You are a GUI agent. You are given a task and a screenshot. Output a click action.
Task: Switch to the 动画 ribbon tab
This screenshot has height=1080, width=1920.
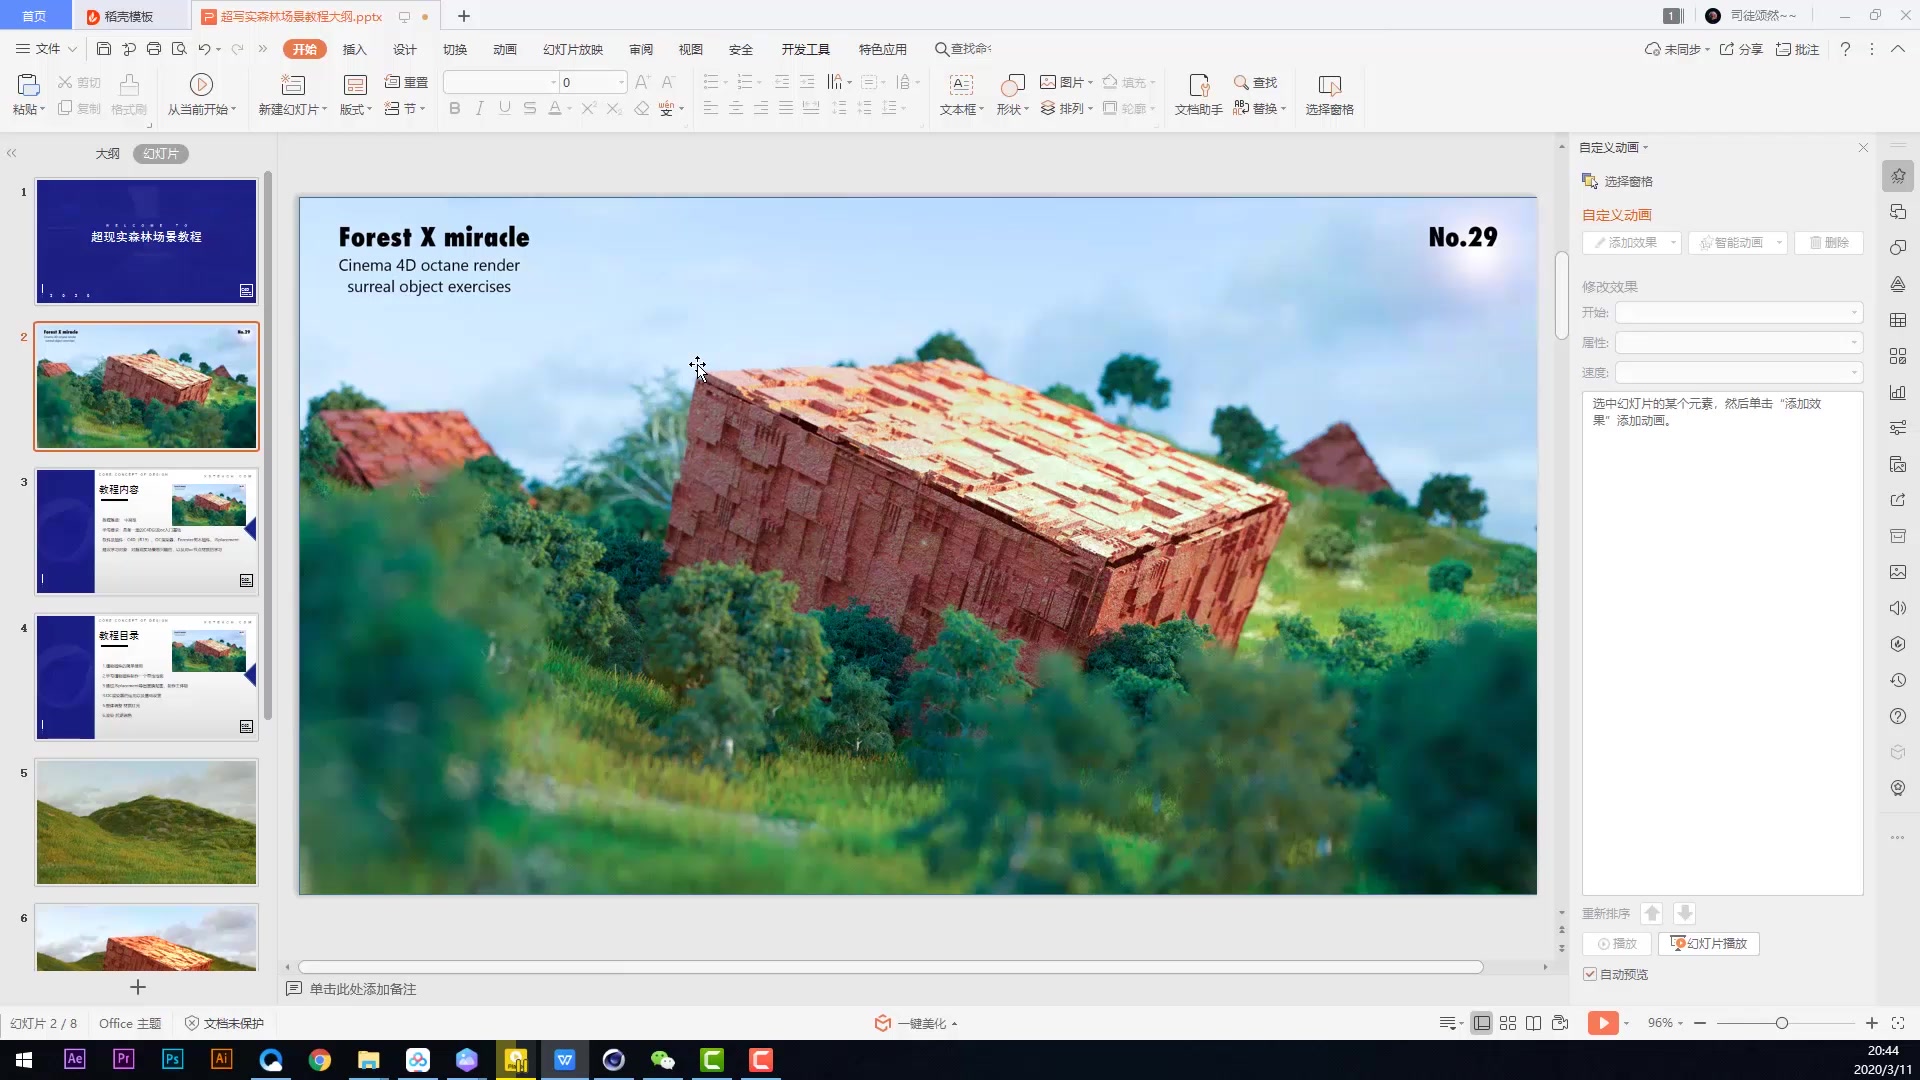pos(505,48)
